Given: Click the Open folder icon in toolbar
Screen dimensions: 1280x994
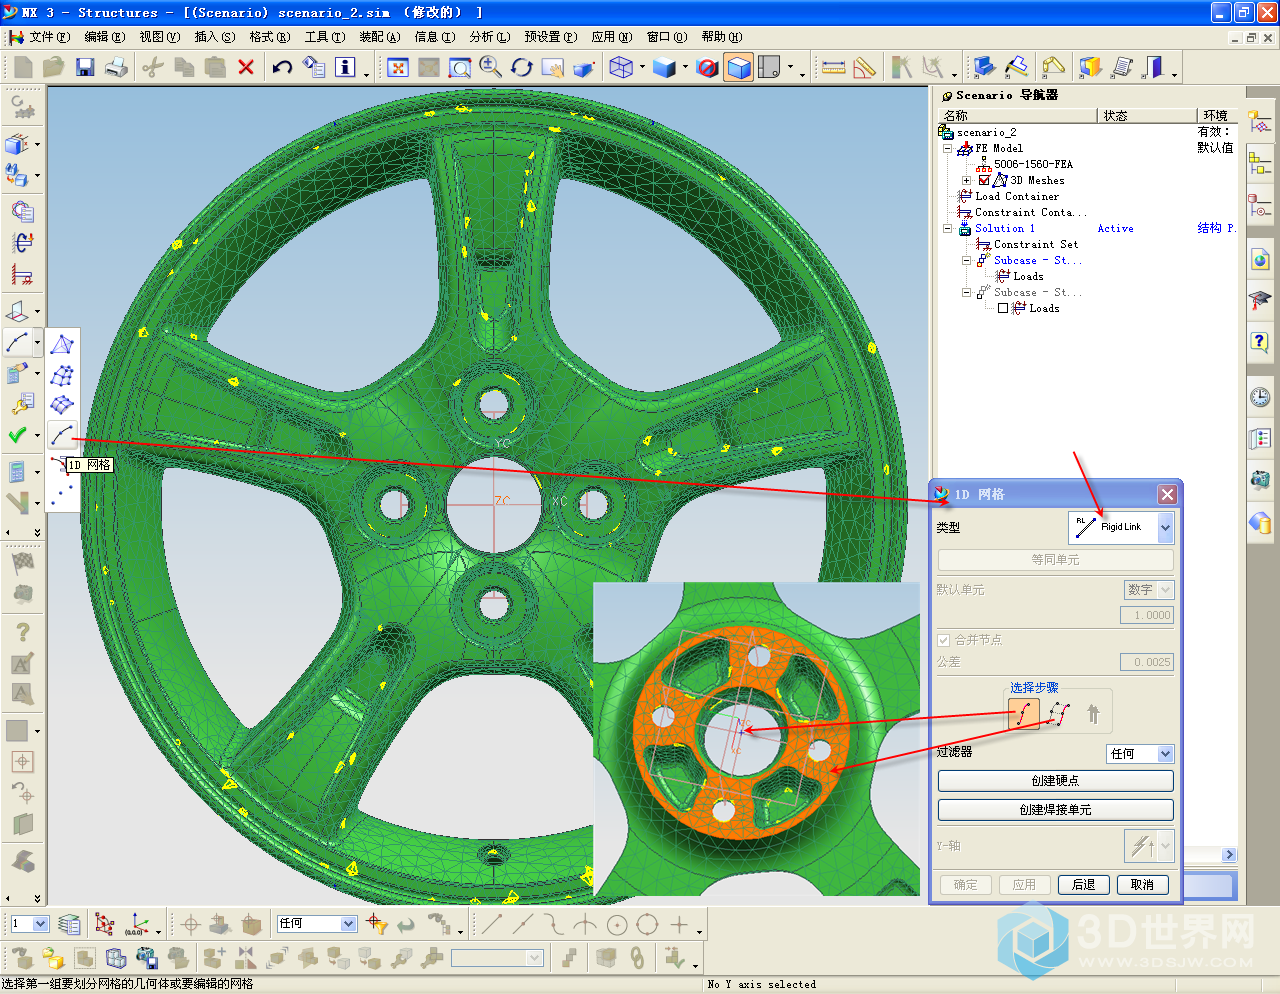Looking at the screenshot, I should [x=53, y=67].
